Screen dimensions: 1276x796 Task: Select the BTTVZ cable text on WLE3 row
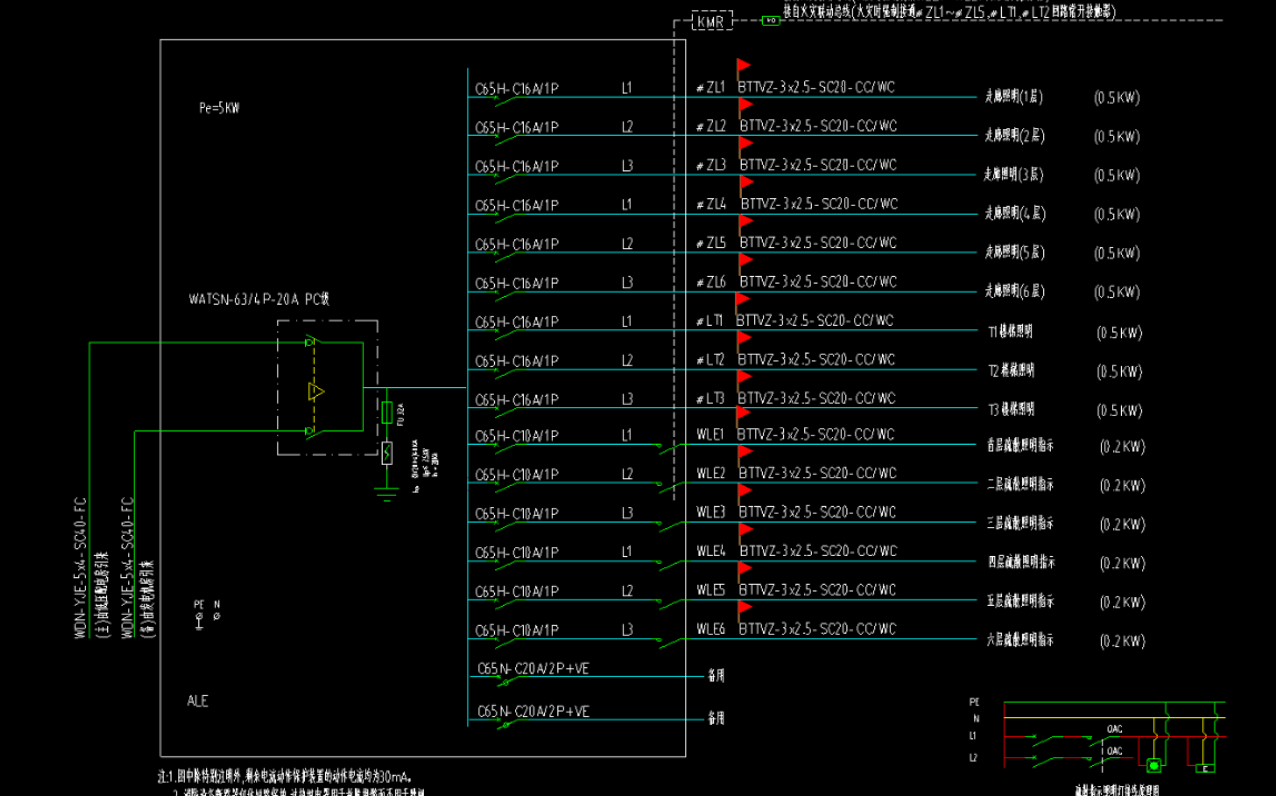point(818,512)
